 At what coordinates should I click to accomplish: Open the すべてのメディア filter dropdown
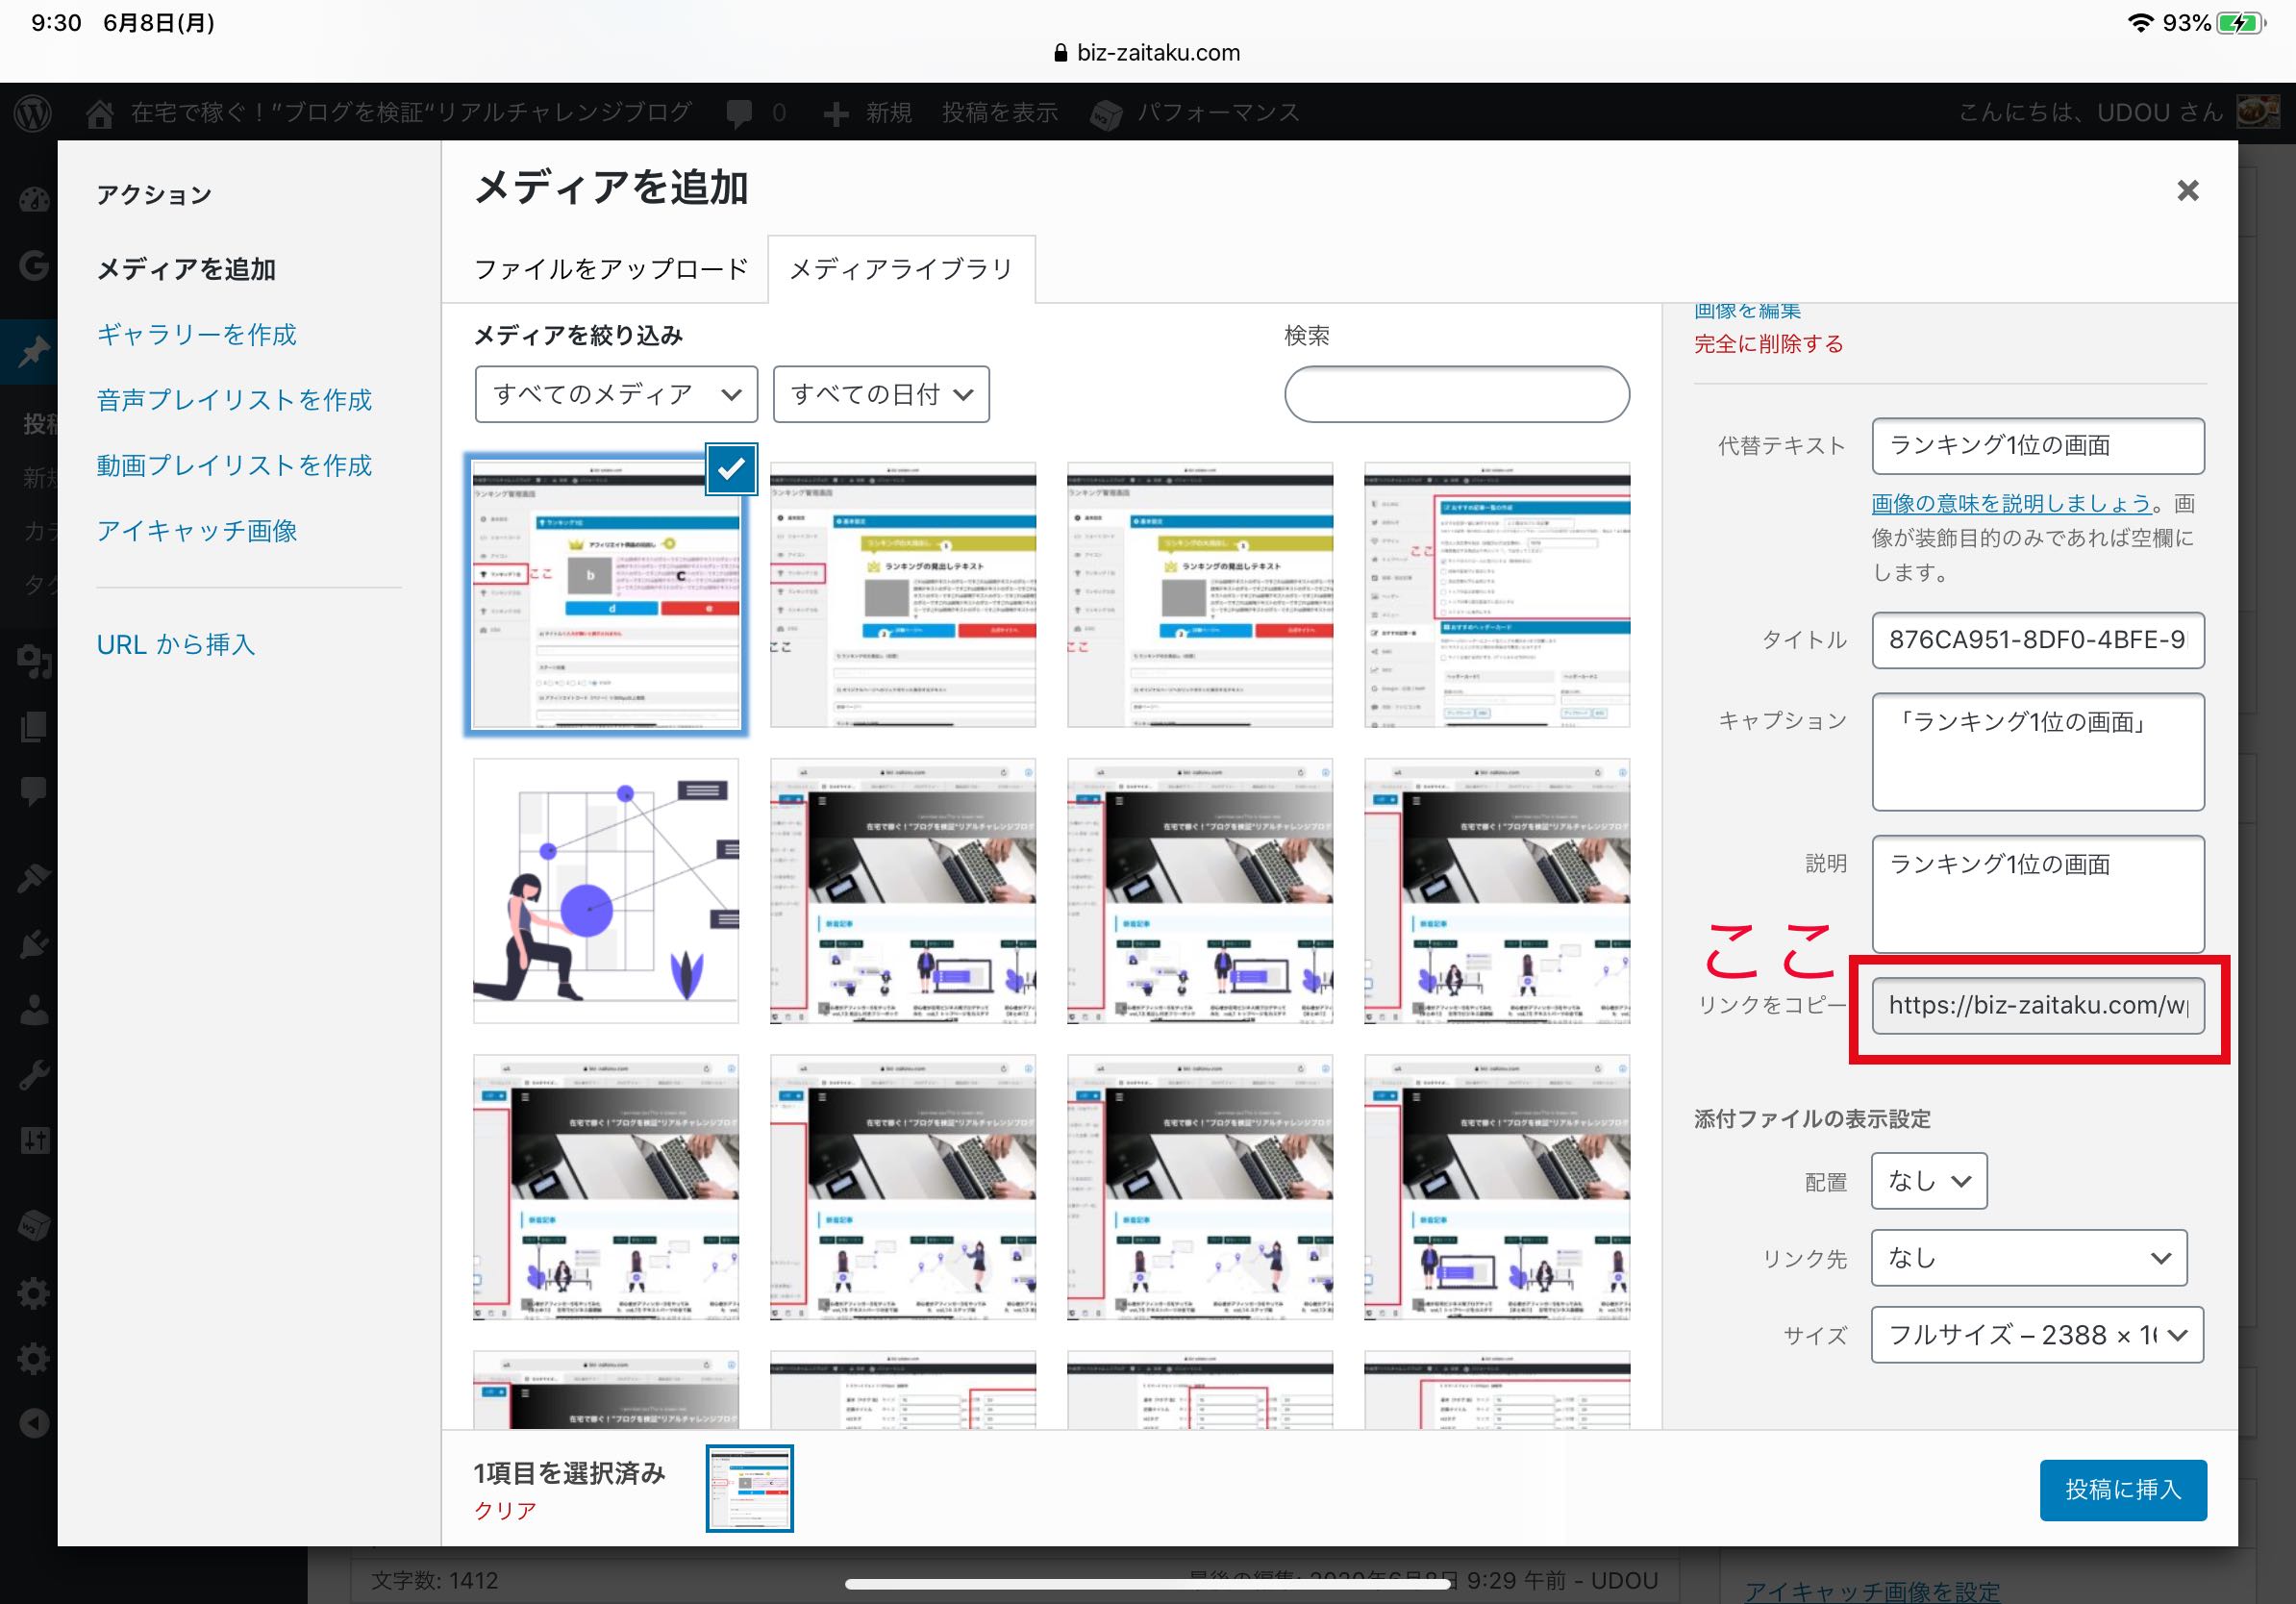pyautogui.click(x=616, y=394)
